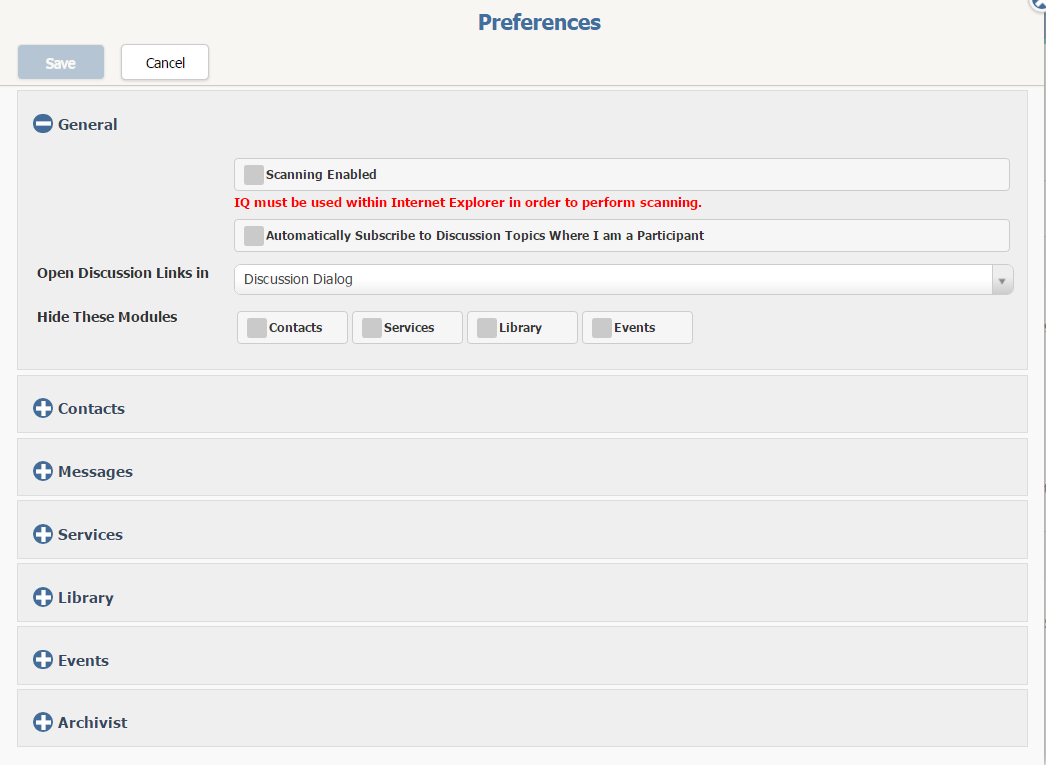This screenshot has width=1046, height=765.
Task: Click the Archivist section header label
Action: point(92,722)
